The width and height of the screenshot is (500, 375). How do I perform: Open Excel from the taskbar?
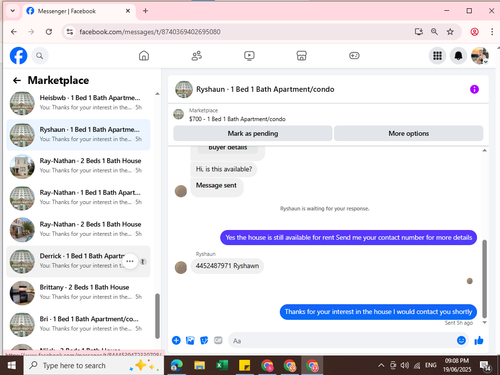(222, 366)
